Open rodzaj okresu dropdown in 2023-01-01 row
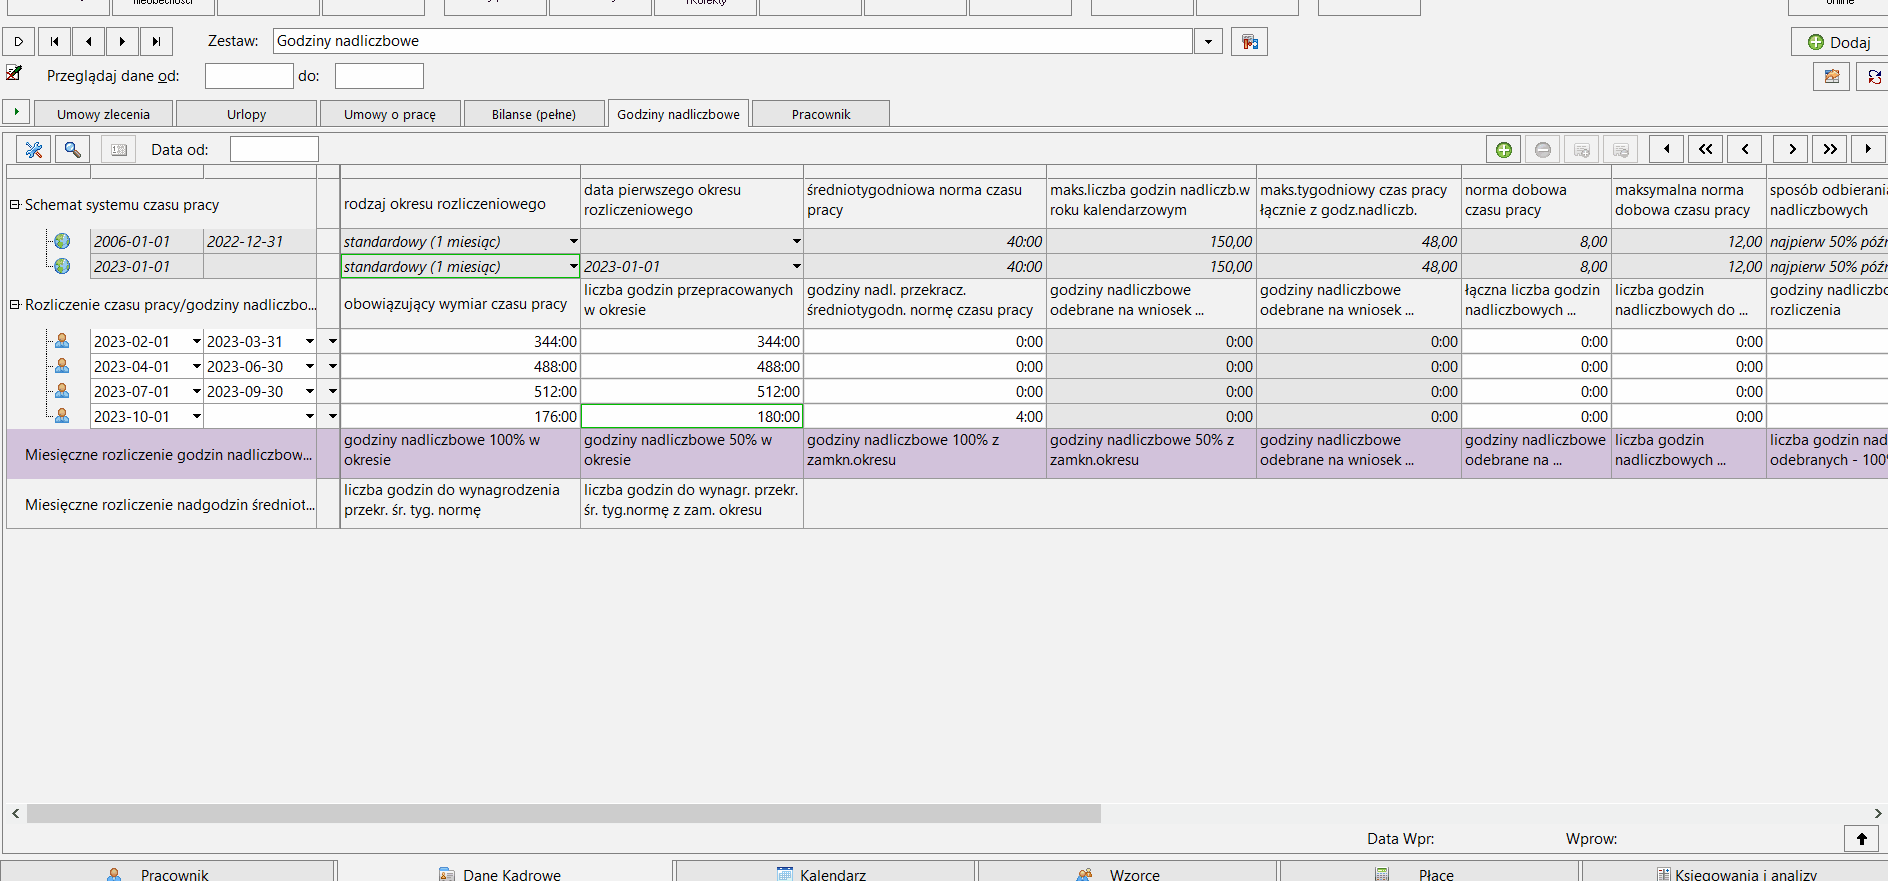Viewport: 1888px width, 881px height. pos(573,266)
